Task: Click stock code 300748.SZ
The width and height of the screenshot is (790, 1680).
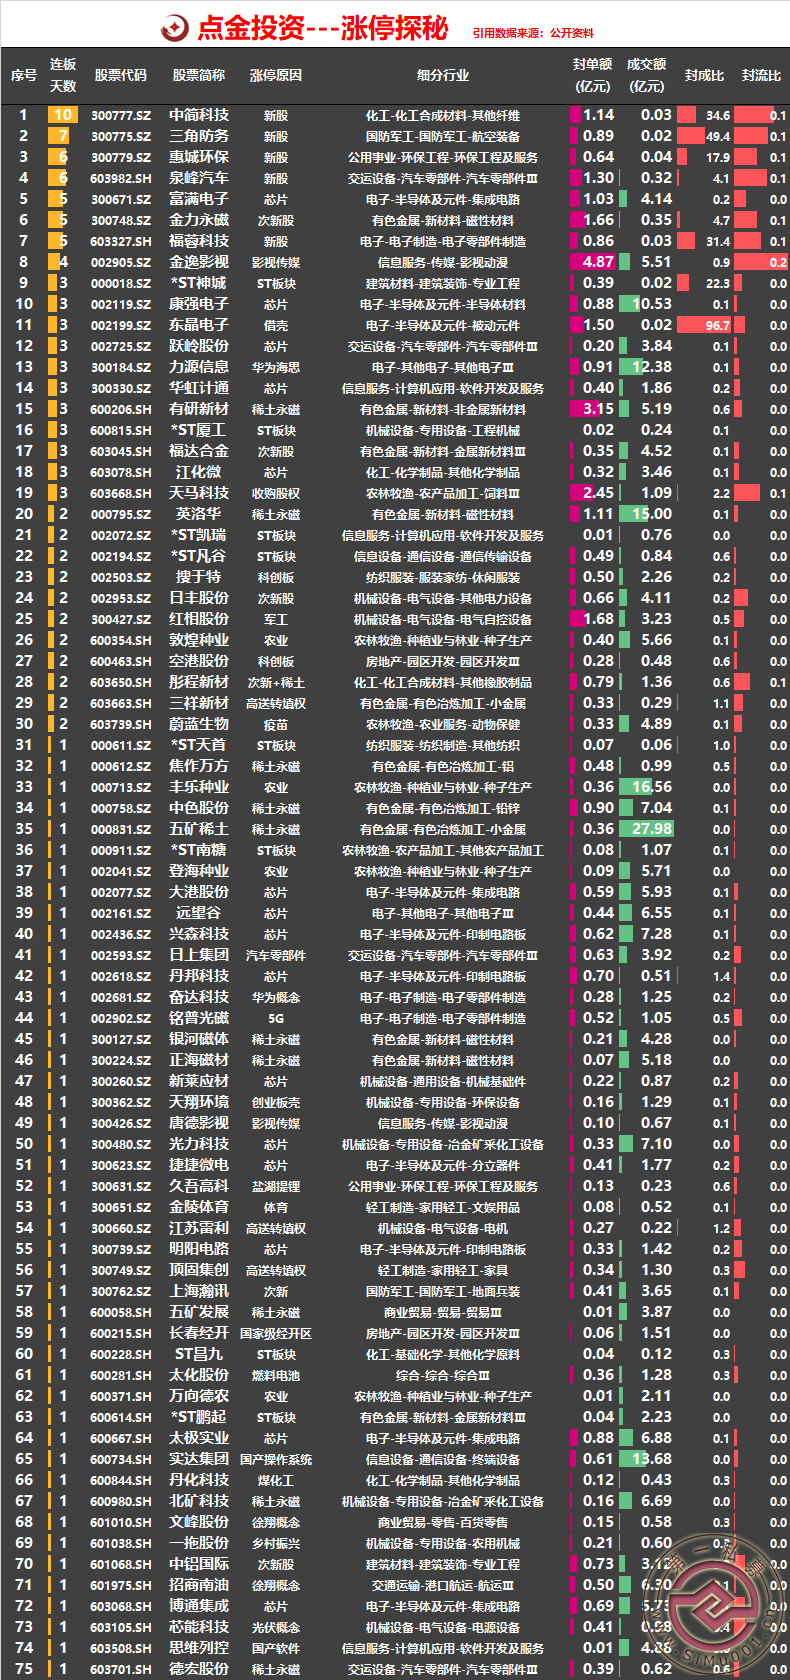Action: pos(121,221)
